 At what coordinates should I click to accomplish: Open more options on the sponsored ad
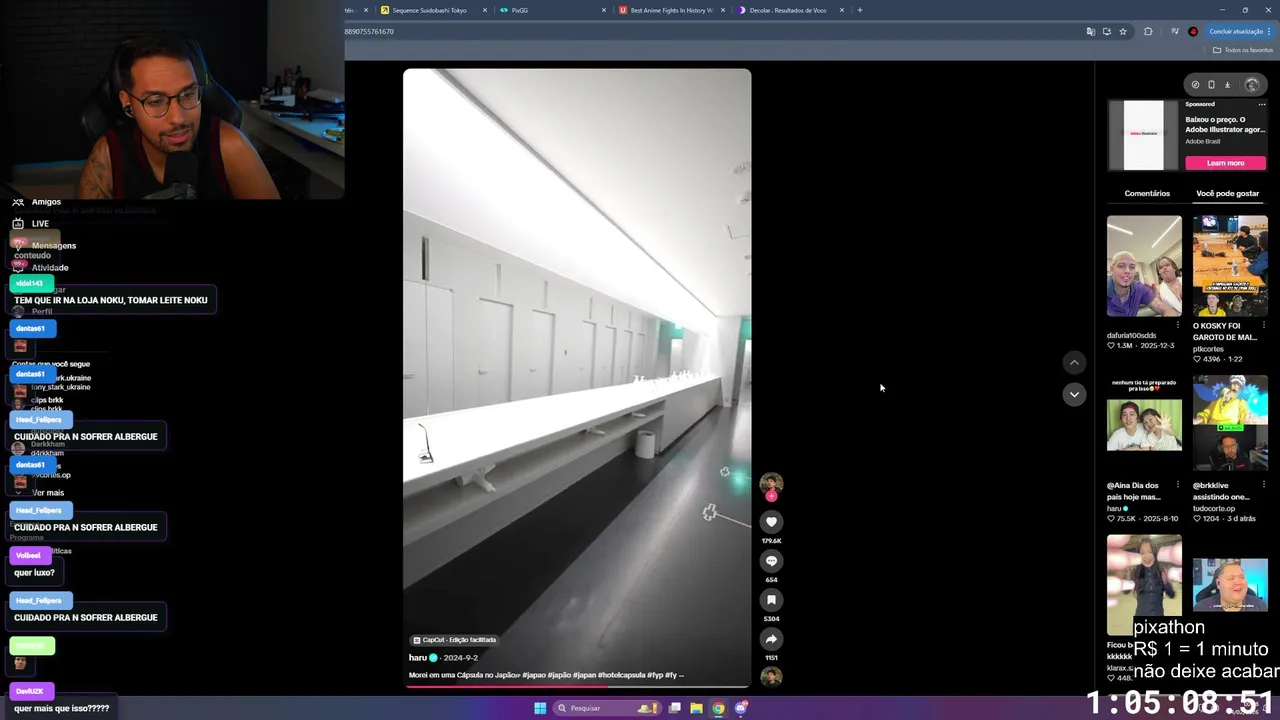pyautogui.click(x=1262, y=104)
